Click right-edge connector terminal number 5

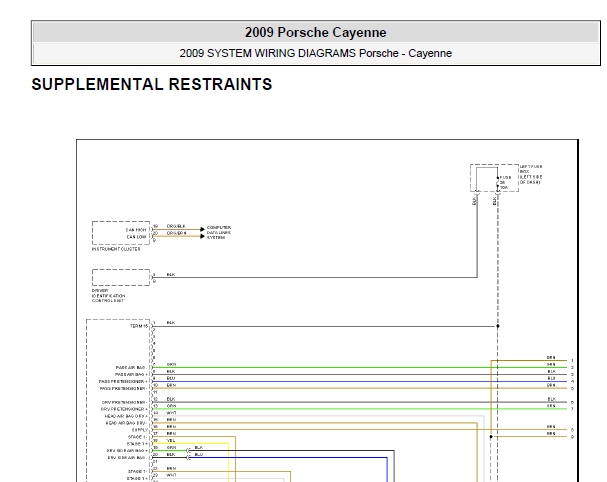572,388
